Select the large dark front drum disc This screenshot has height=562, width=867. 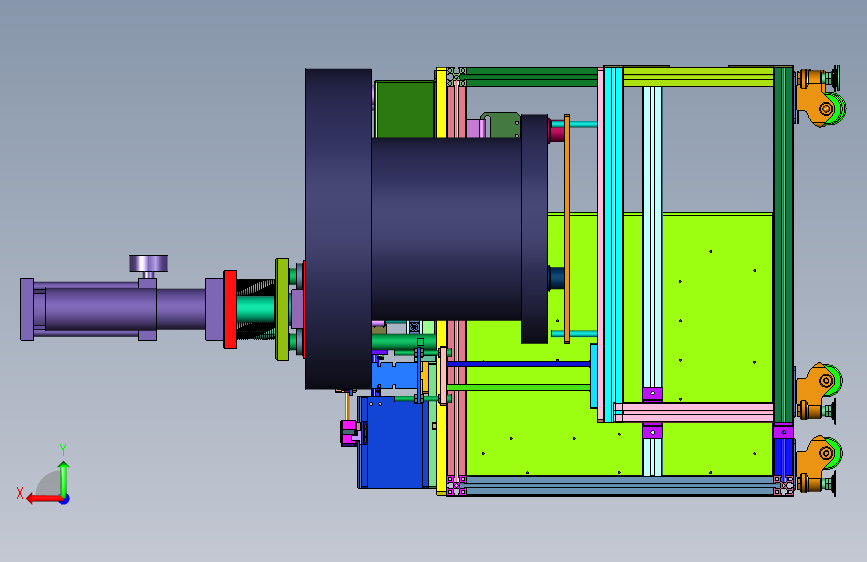tap(338, 229)
